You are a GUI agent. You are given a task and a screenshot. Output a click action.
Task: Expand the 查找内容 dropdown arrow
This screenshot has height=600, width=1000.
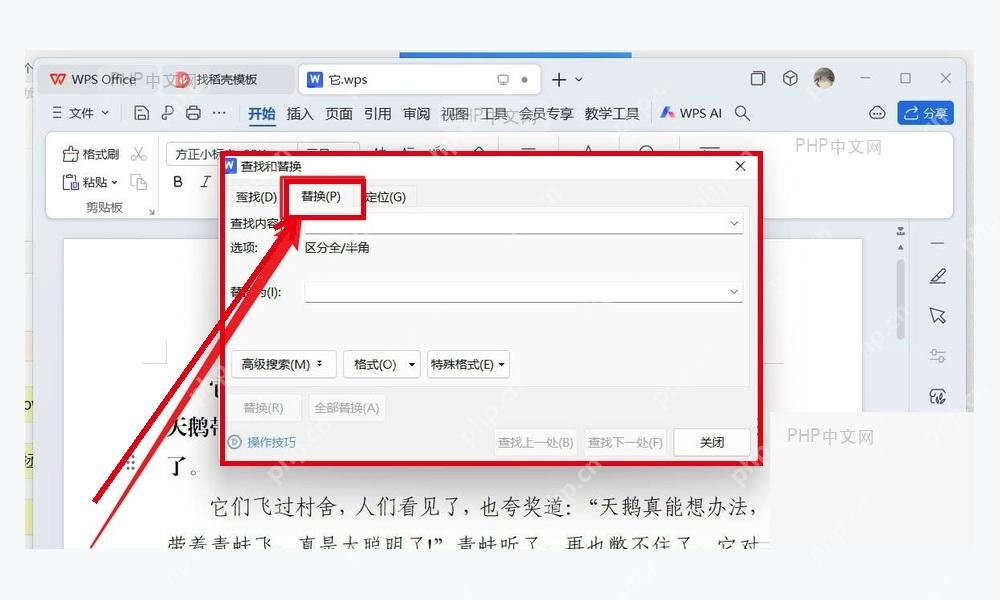pyautogui.click(x=734, y=224)
